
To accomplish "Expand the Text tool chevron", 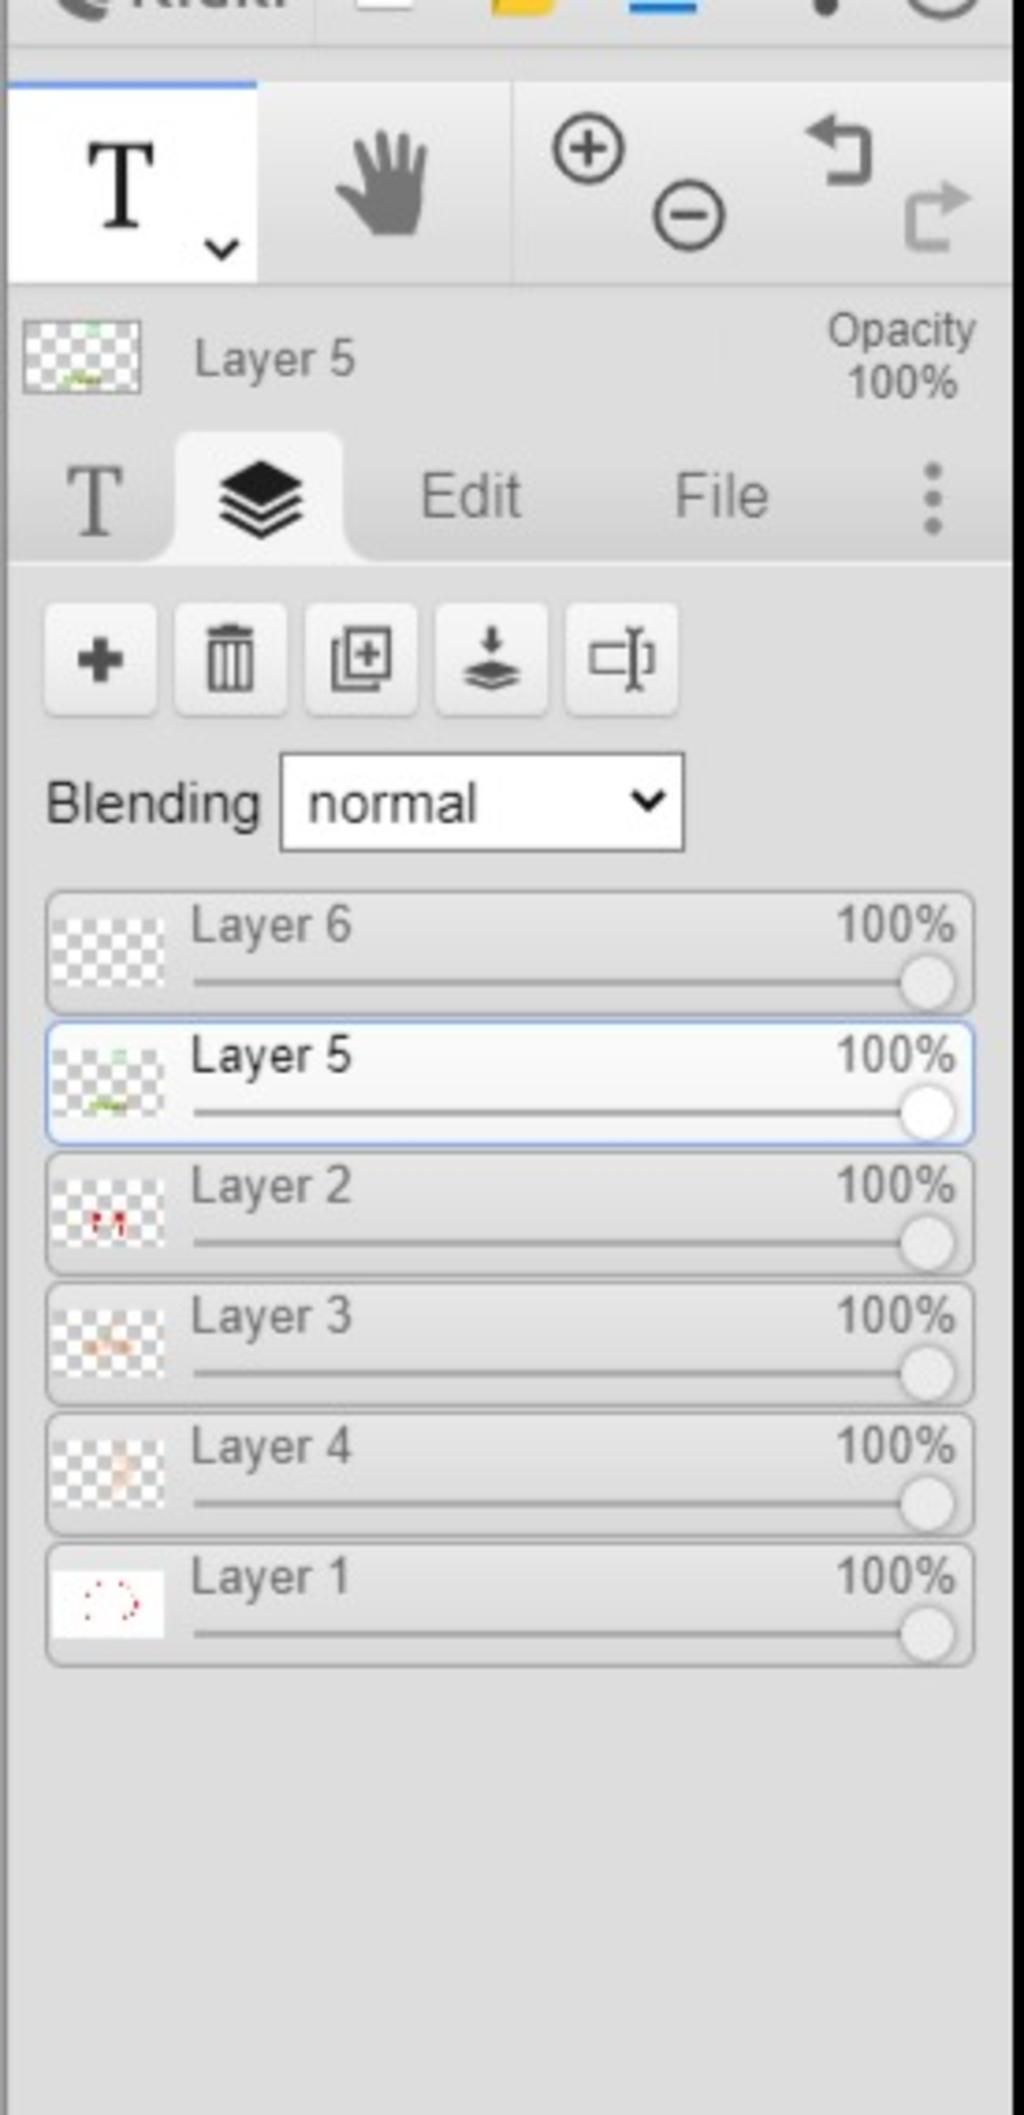I will (221, 247).
